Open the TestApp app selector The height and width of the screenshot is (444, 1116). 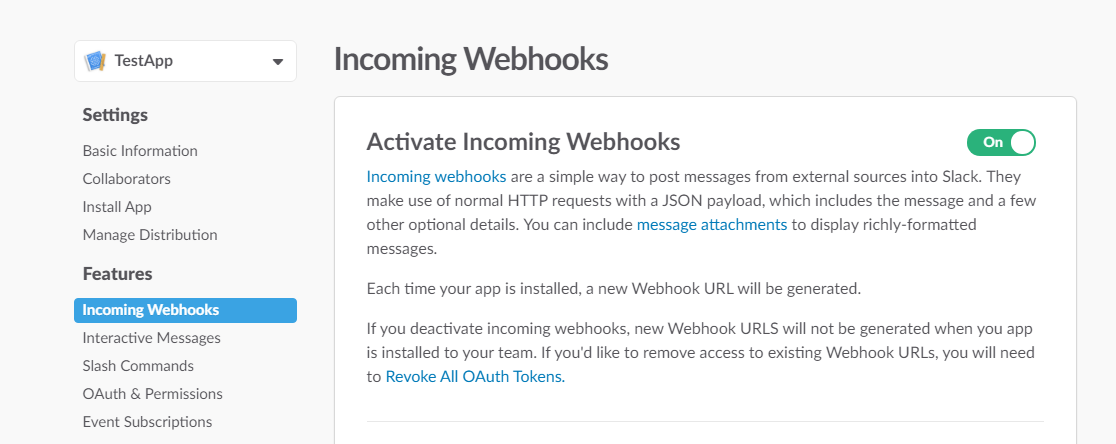click(x=185, y=61)
